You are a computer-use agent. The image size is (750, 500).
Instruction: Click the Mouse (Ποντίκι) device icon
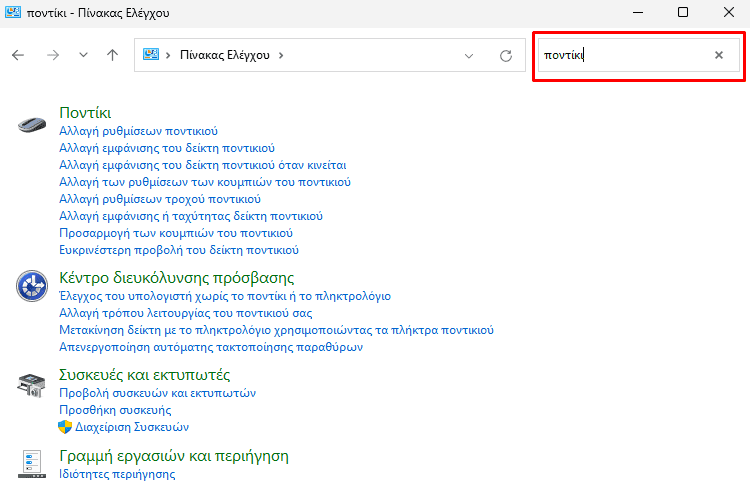coord(32,125)
